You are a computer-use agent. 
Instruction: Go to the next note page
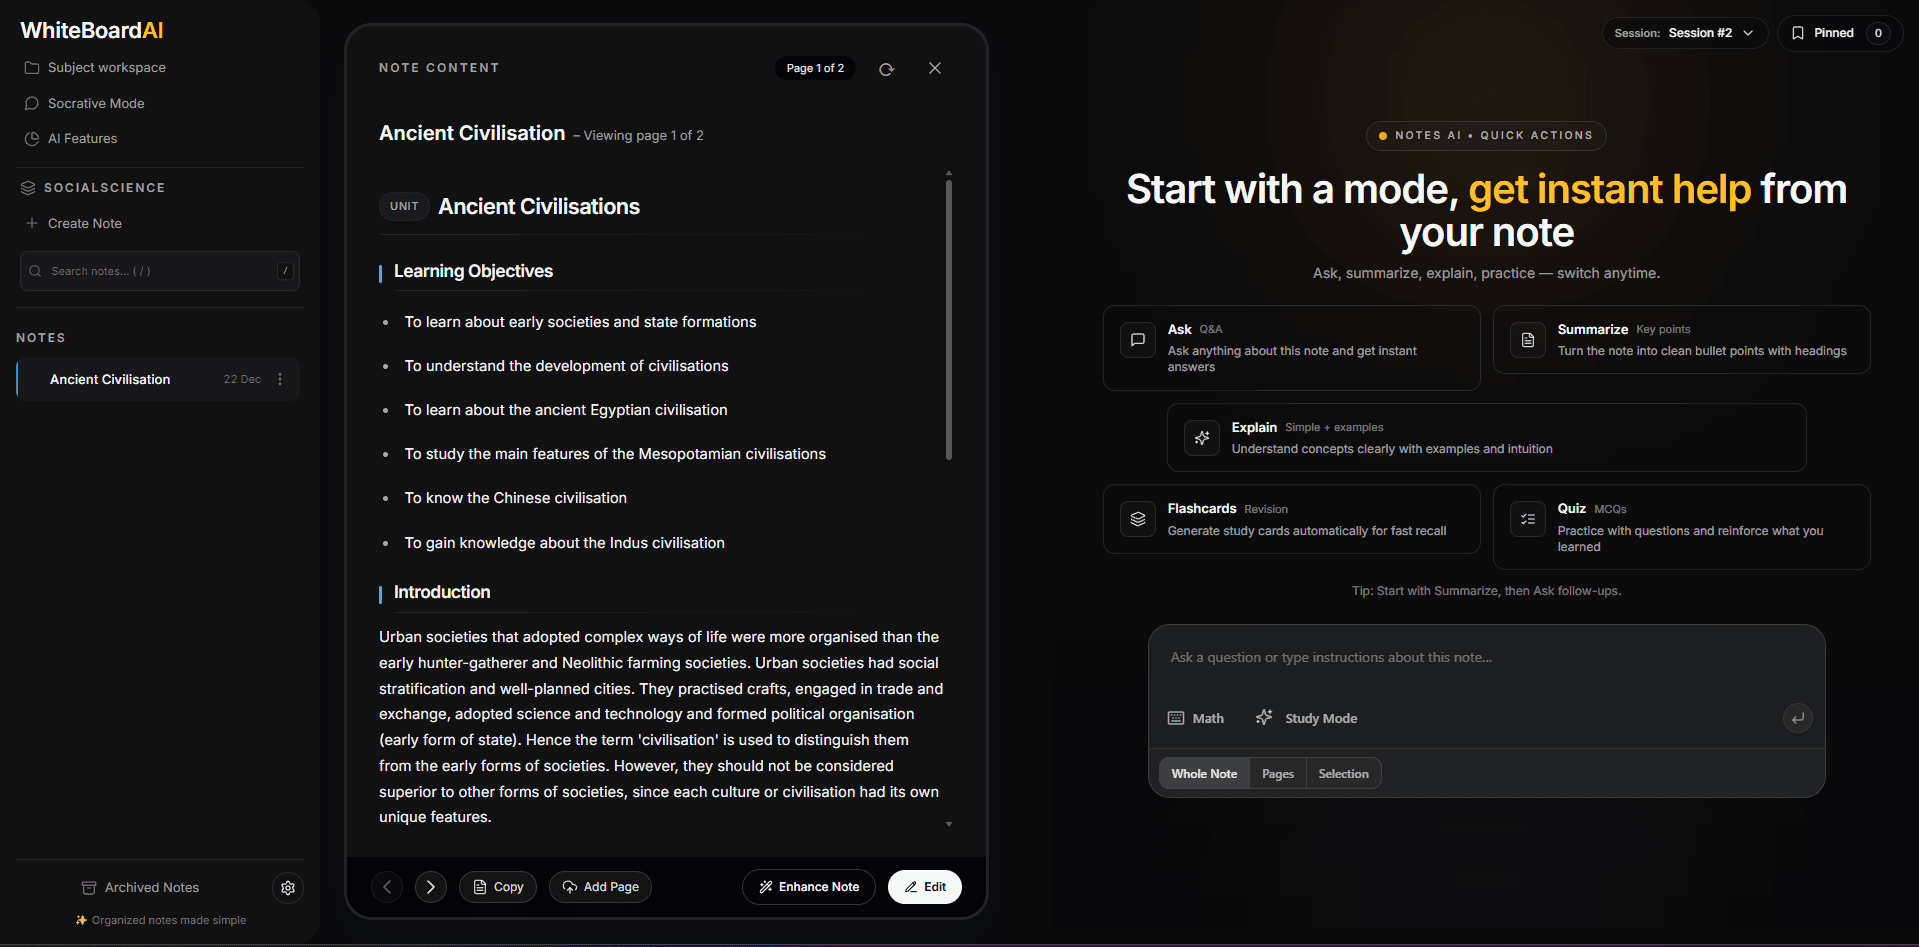coord(430,887)
